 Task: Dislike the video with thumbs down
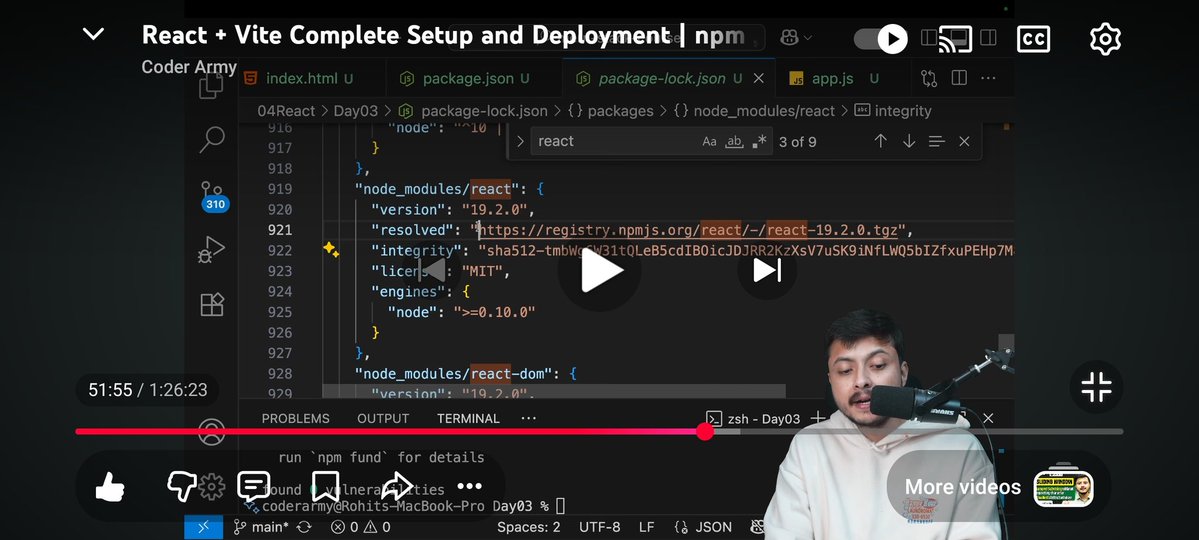(x=181, y=486)
